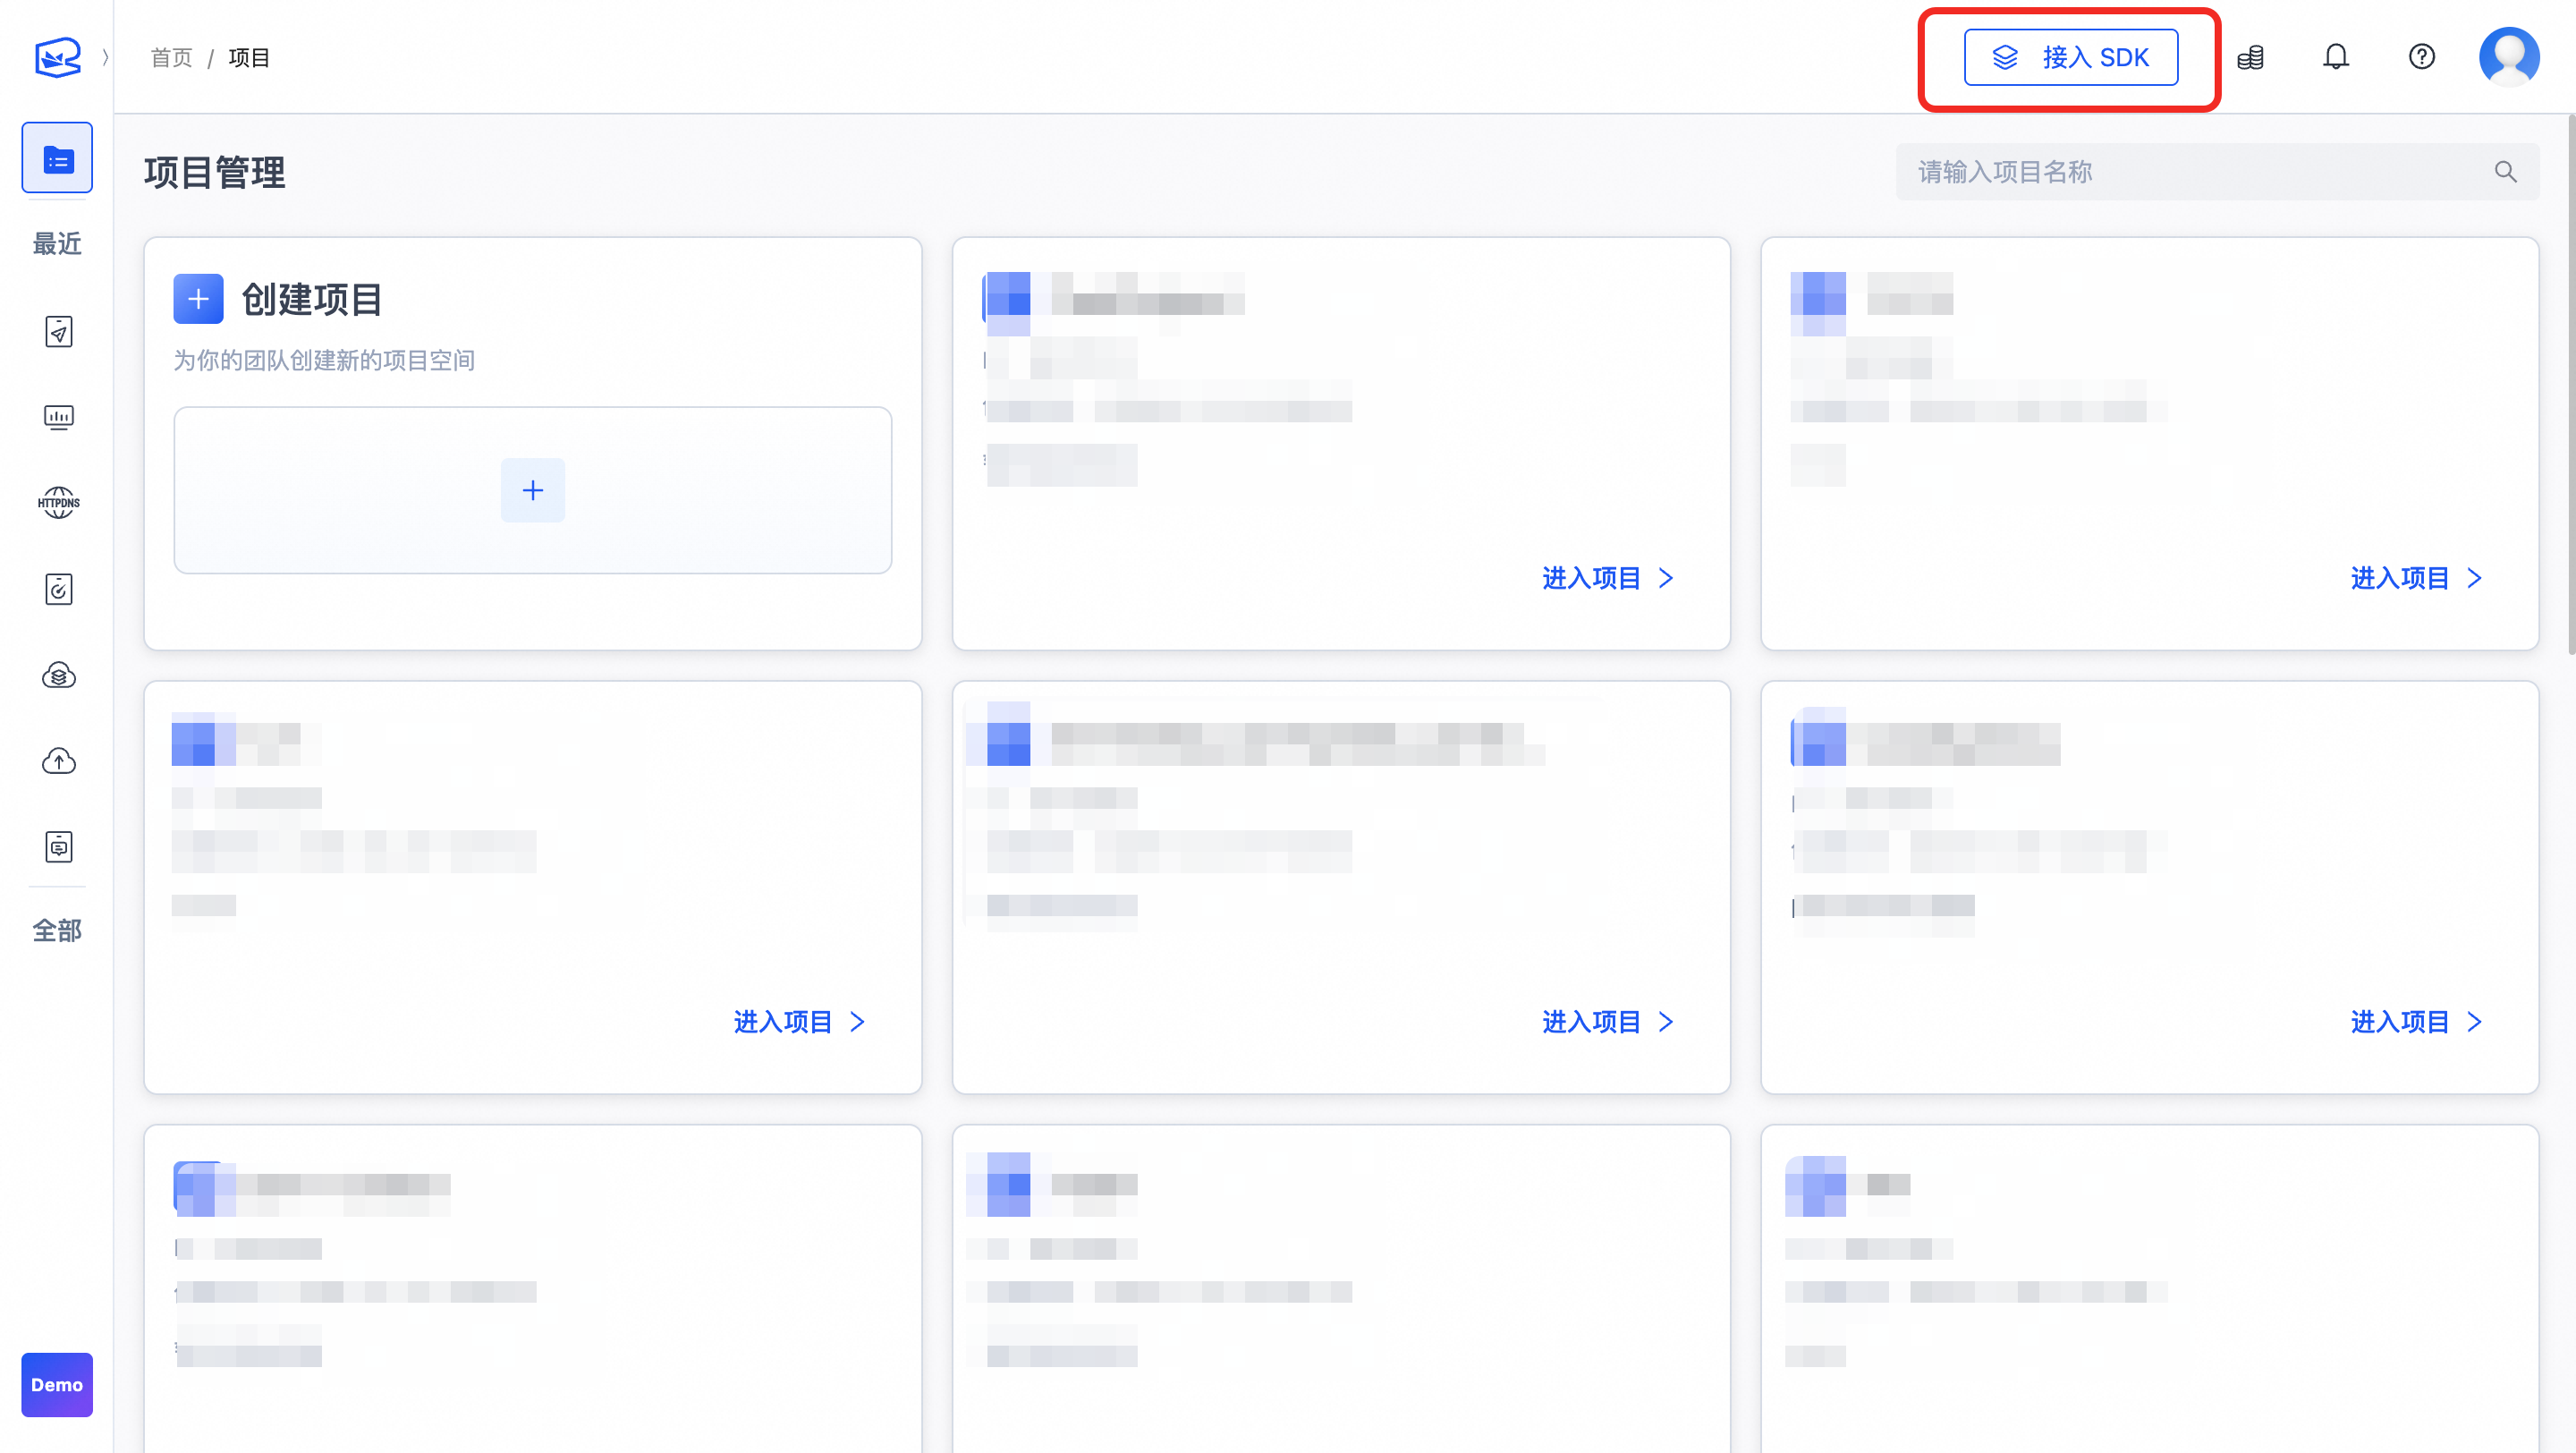Screen dimensions: 2576x1453
Task: Go to 首页 breadcrumb link
Action: click(x=171, y=58)
